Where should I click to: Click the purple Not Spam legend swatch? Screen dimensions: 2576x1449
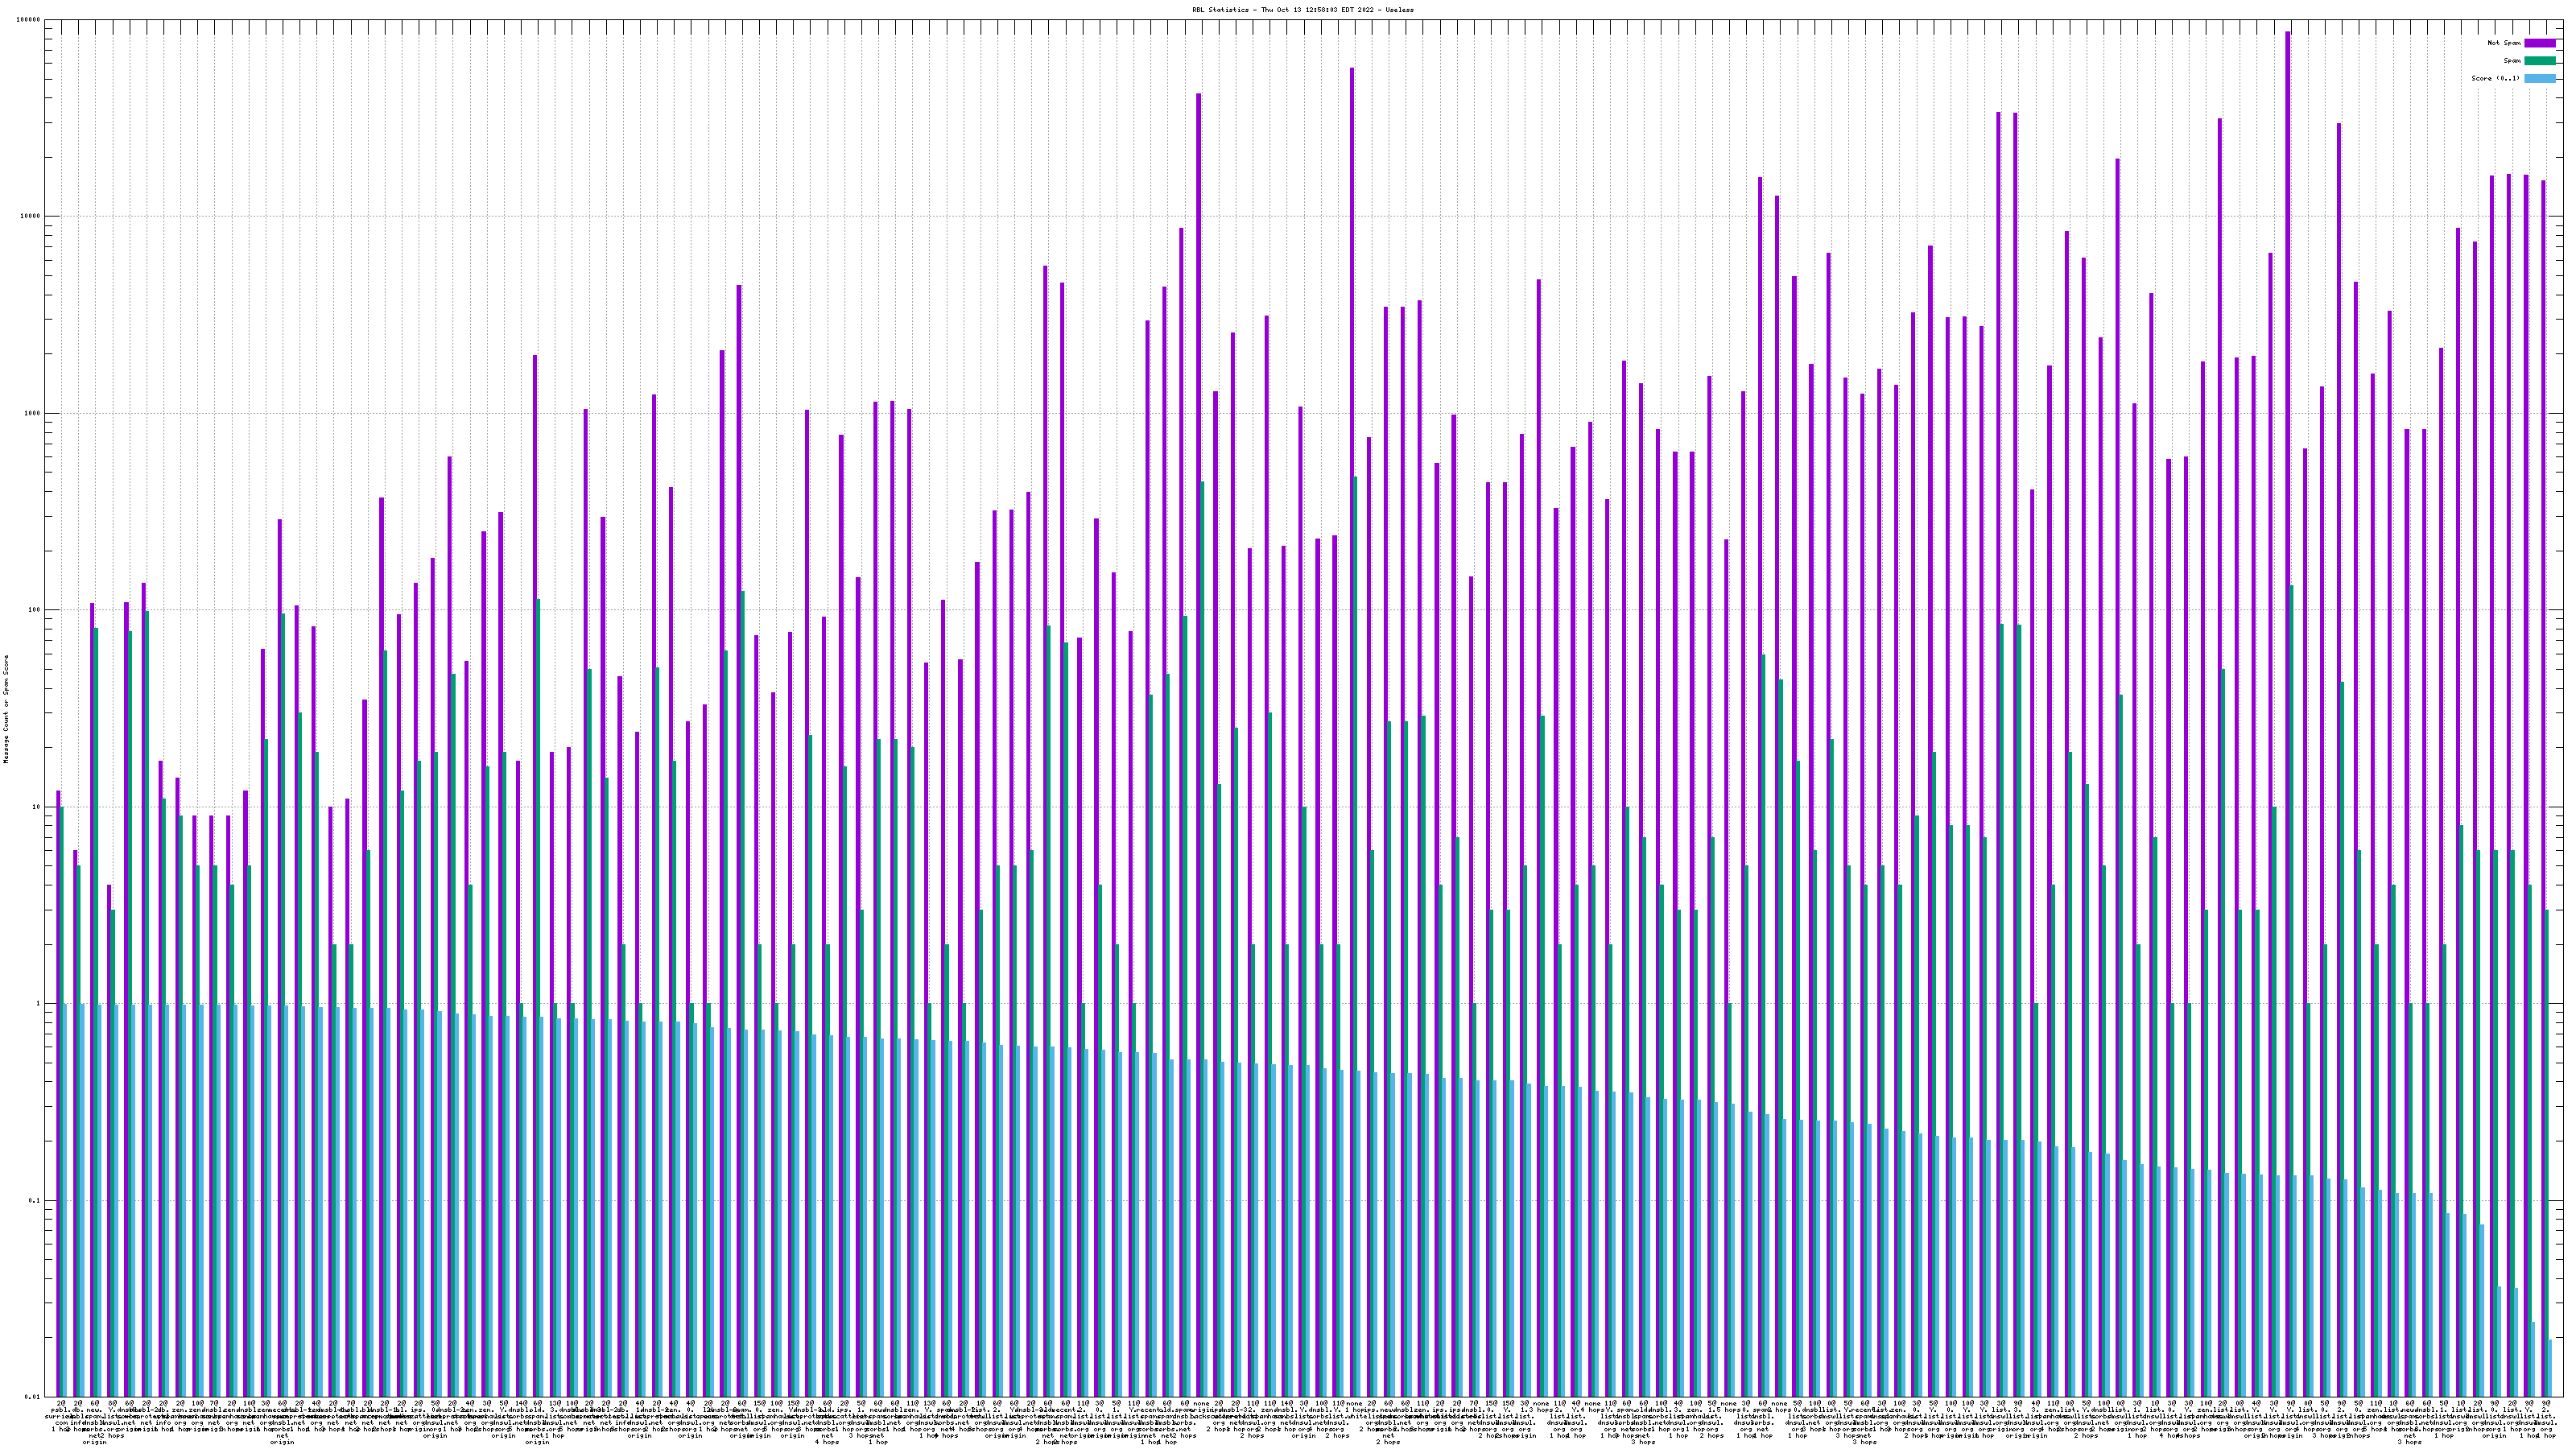(2540, 43)
